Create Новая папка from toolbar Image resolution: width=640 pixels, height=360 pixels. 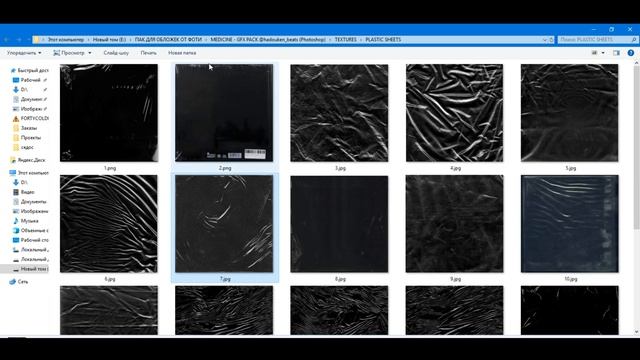[182, 53]
